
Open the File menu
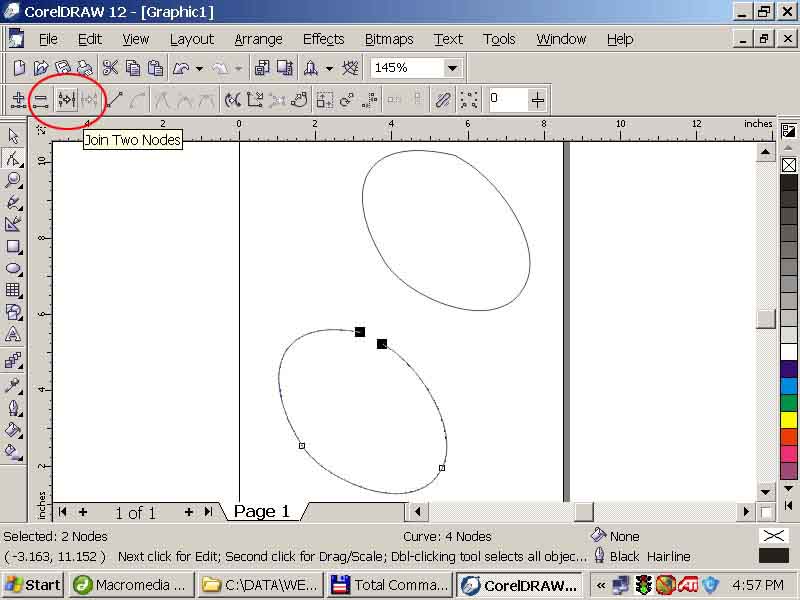(48, 39)
